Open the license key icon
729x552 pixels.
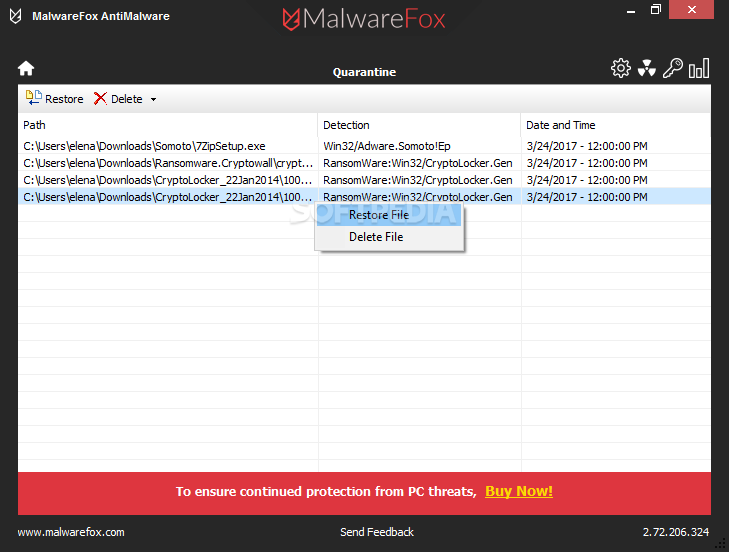click(672, 68)
